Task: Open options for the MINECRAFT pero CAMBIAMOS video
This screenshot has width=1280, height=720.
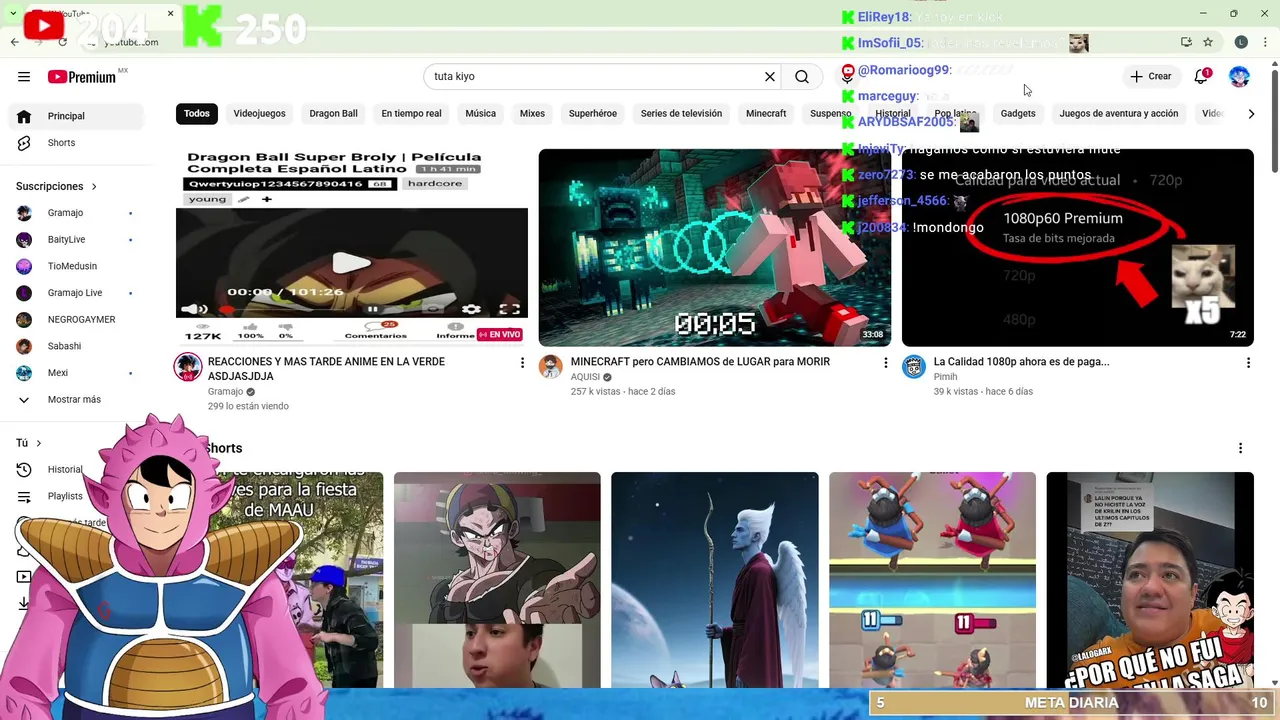Action: [x=885, y=363]
